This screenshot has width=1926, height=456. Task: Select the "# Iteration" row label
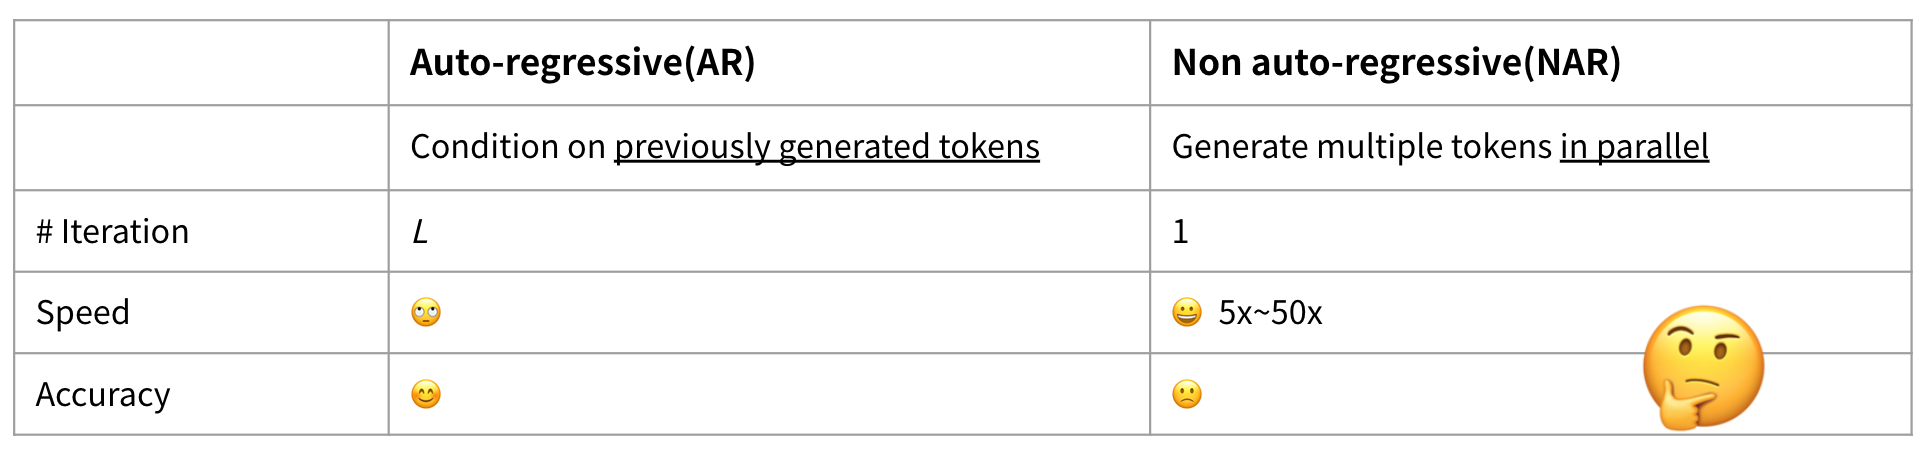113,232
